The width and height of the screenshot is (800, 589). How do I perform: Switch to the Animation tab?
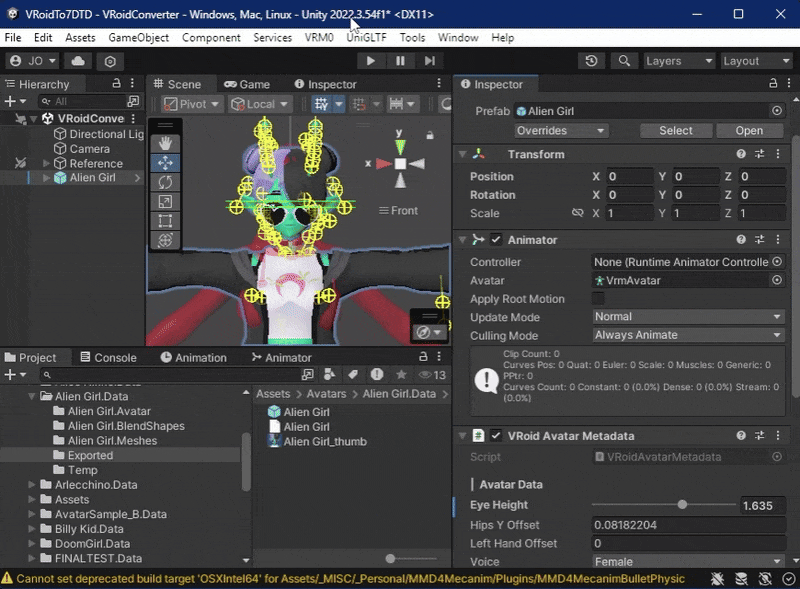click(193, 357)
